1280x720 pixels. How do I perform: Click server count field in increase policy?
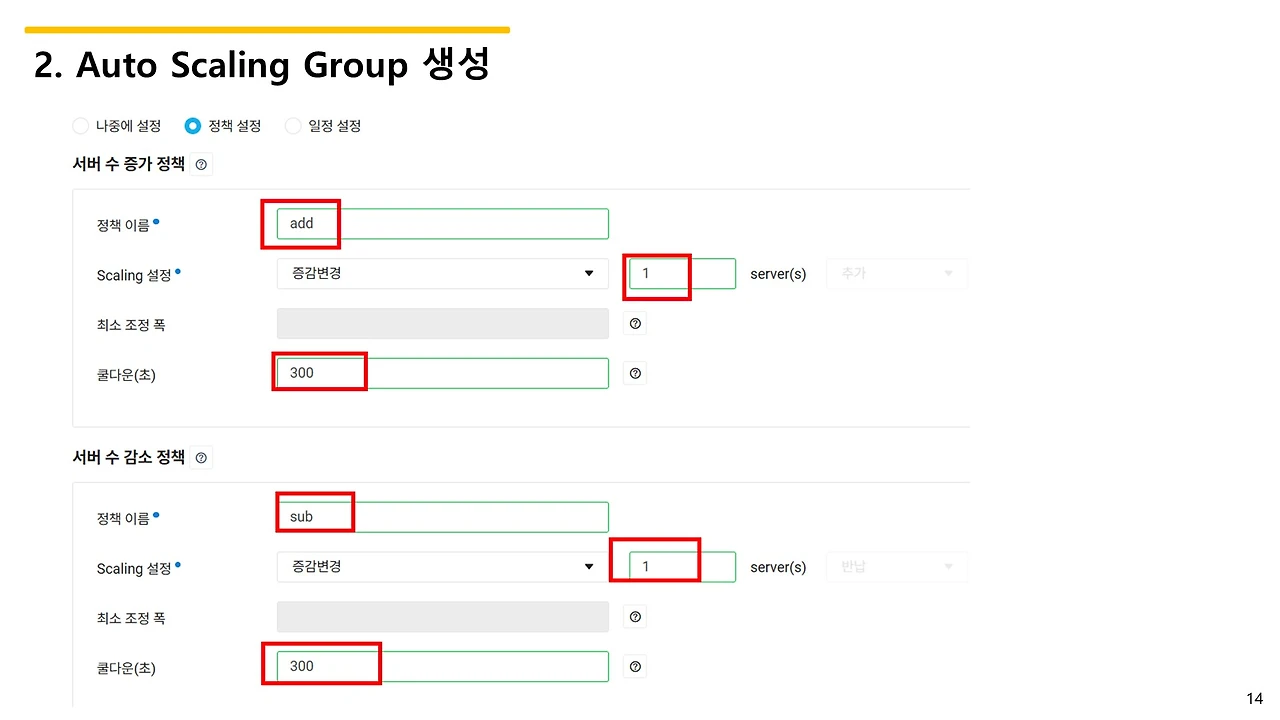682,273
